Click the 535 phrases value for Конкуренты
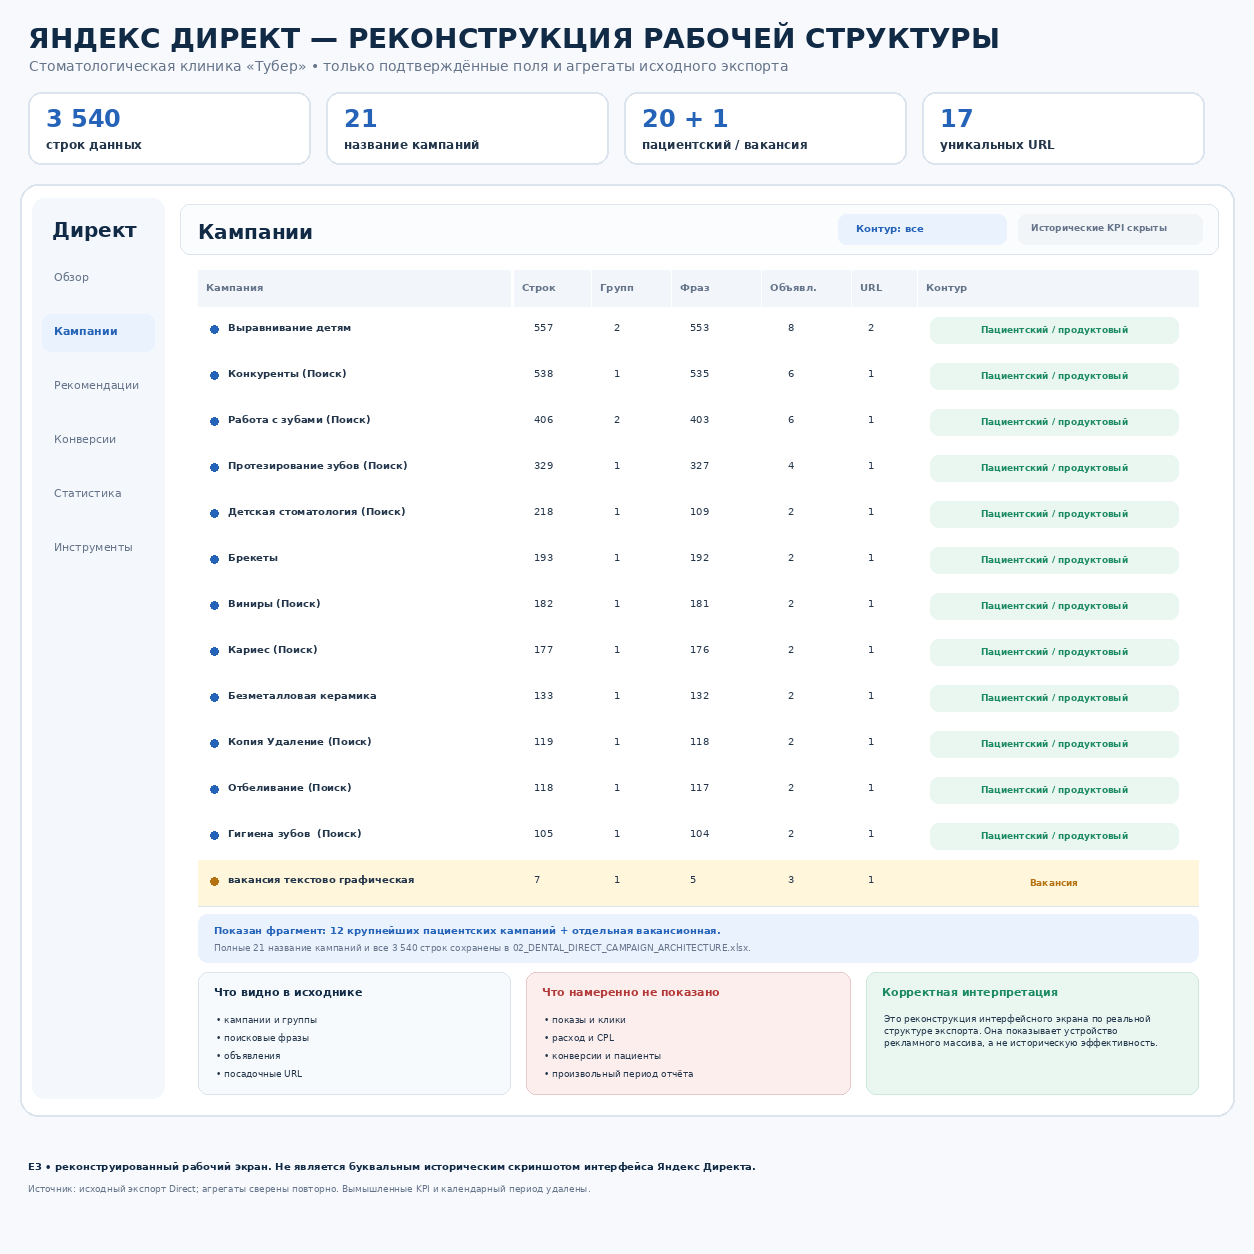1254x1254 pixels. click(x=699, y=374)
